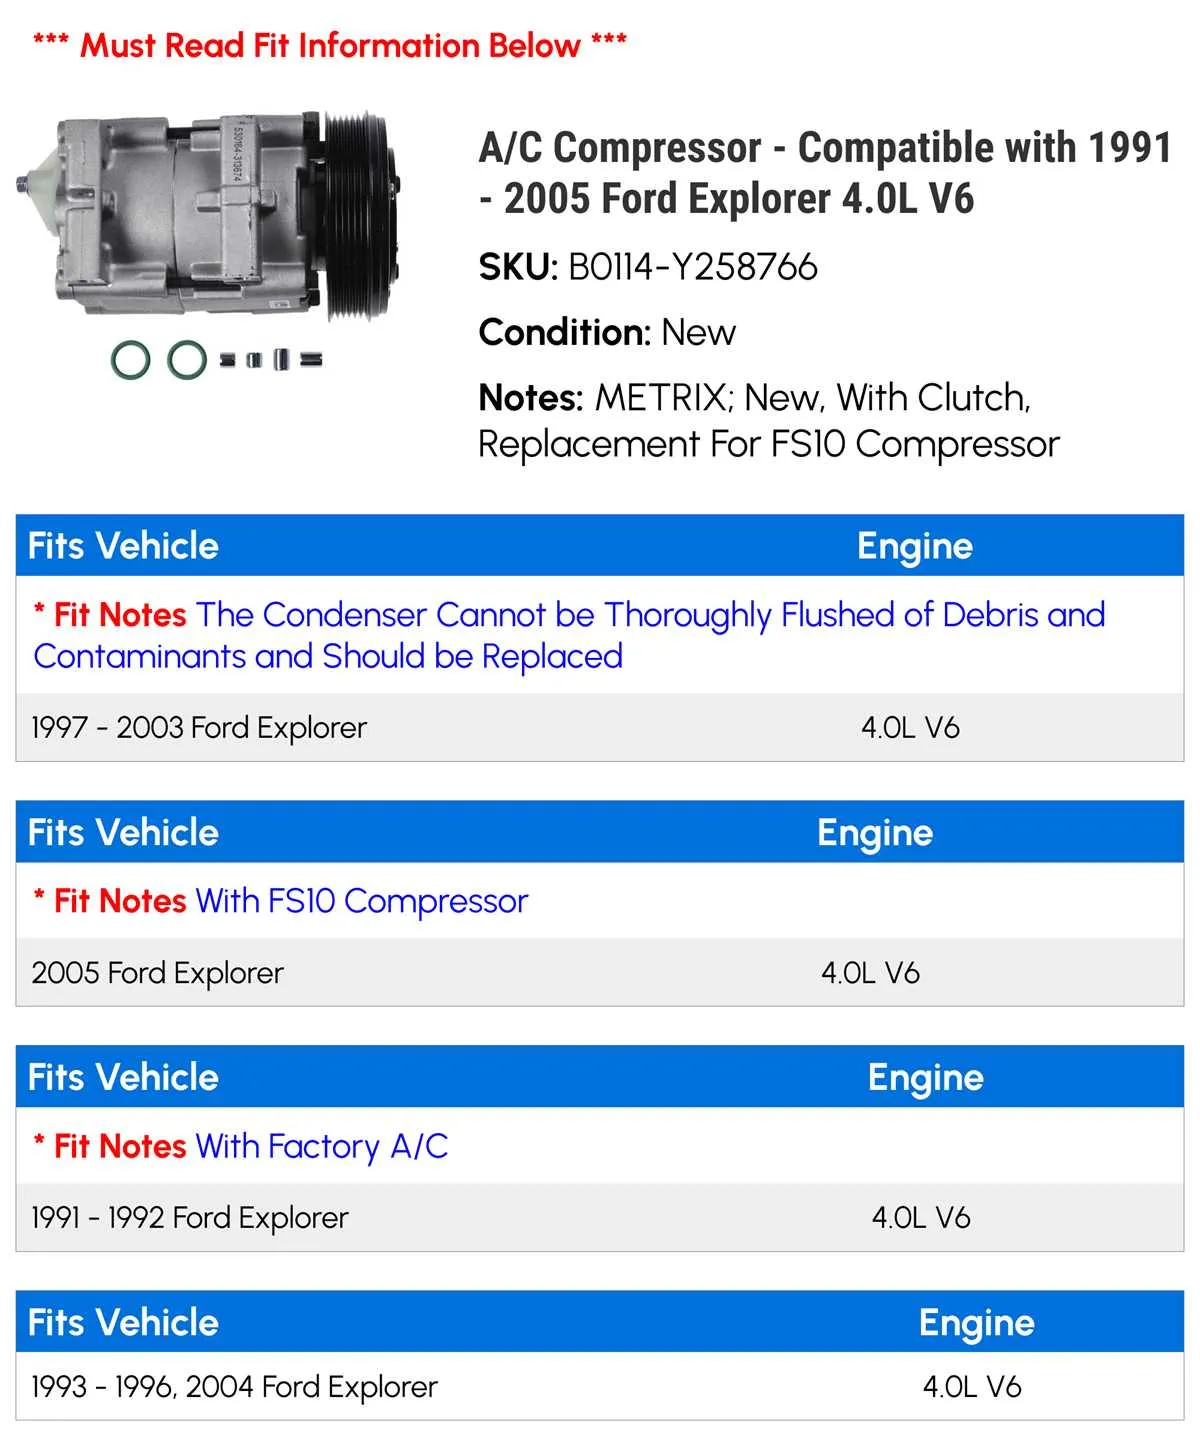
Task: Select the 1991 - 1992 Ford Explorer row
Action: pyautogui.click(x=600, y=1217)
